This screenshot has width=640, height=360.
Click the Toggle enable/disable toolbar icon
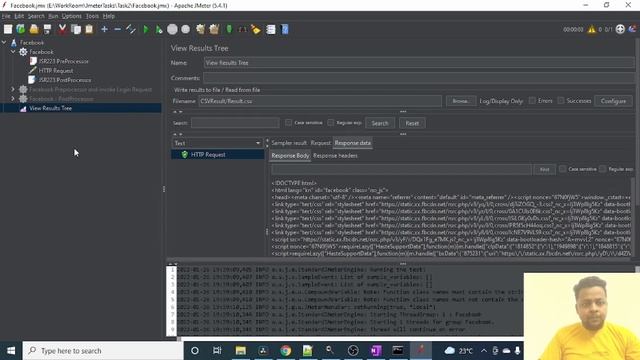pos(131,29)
